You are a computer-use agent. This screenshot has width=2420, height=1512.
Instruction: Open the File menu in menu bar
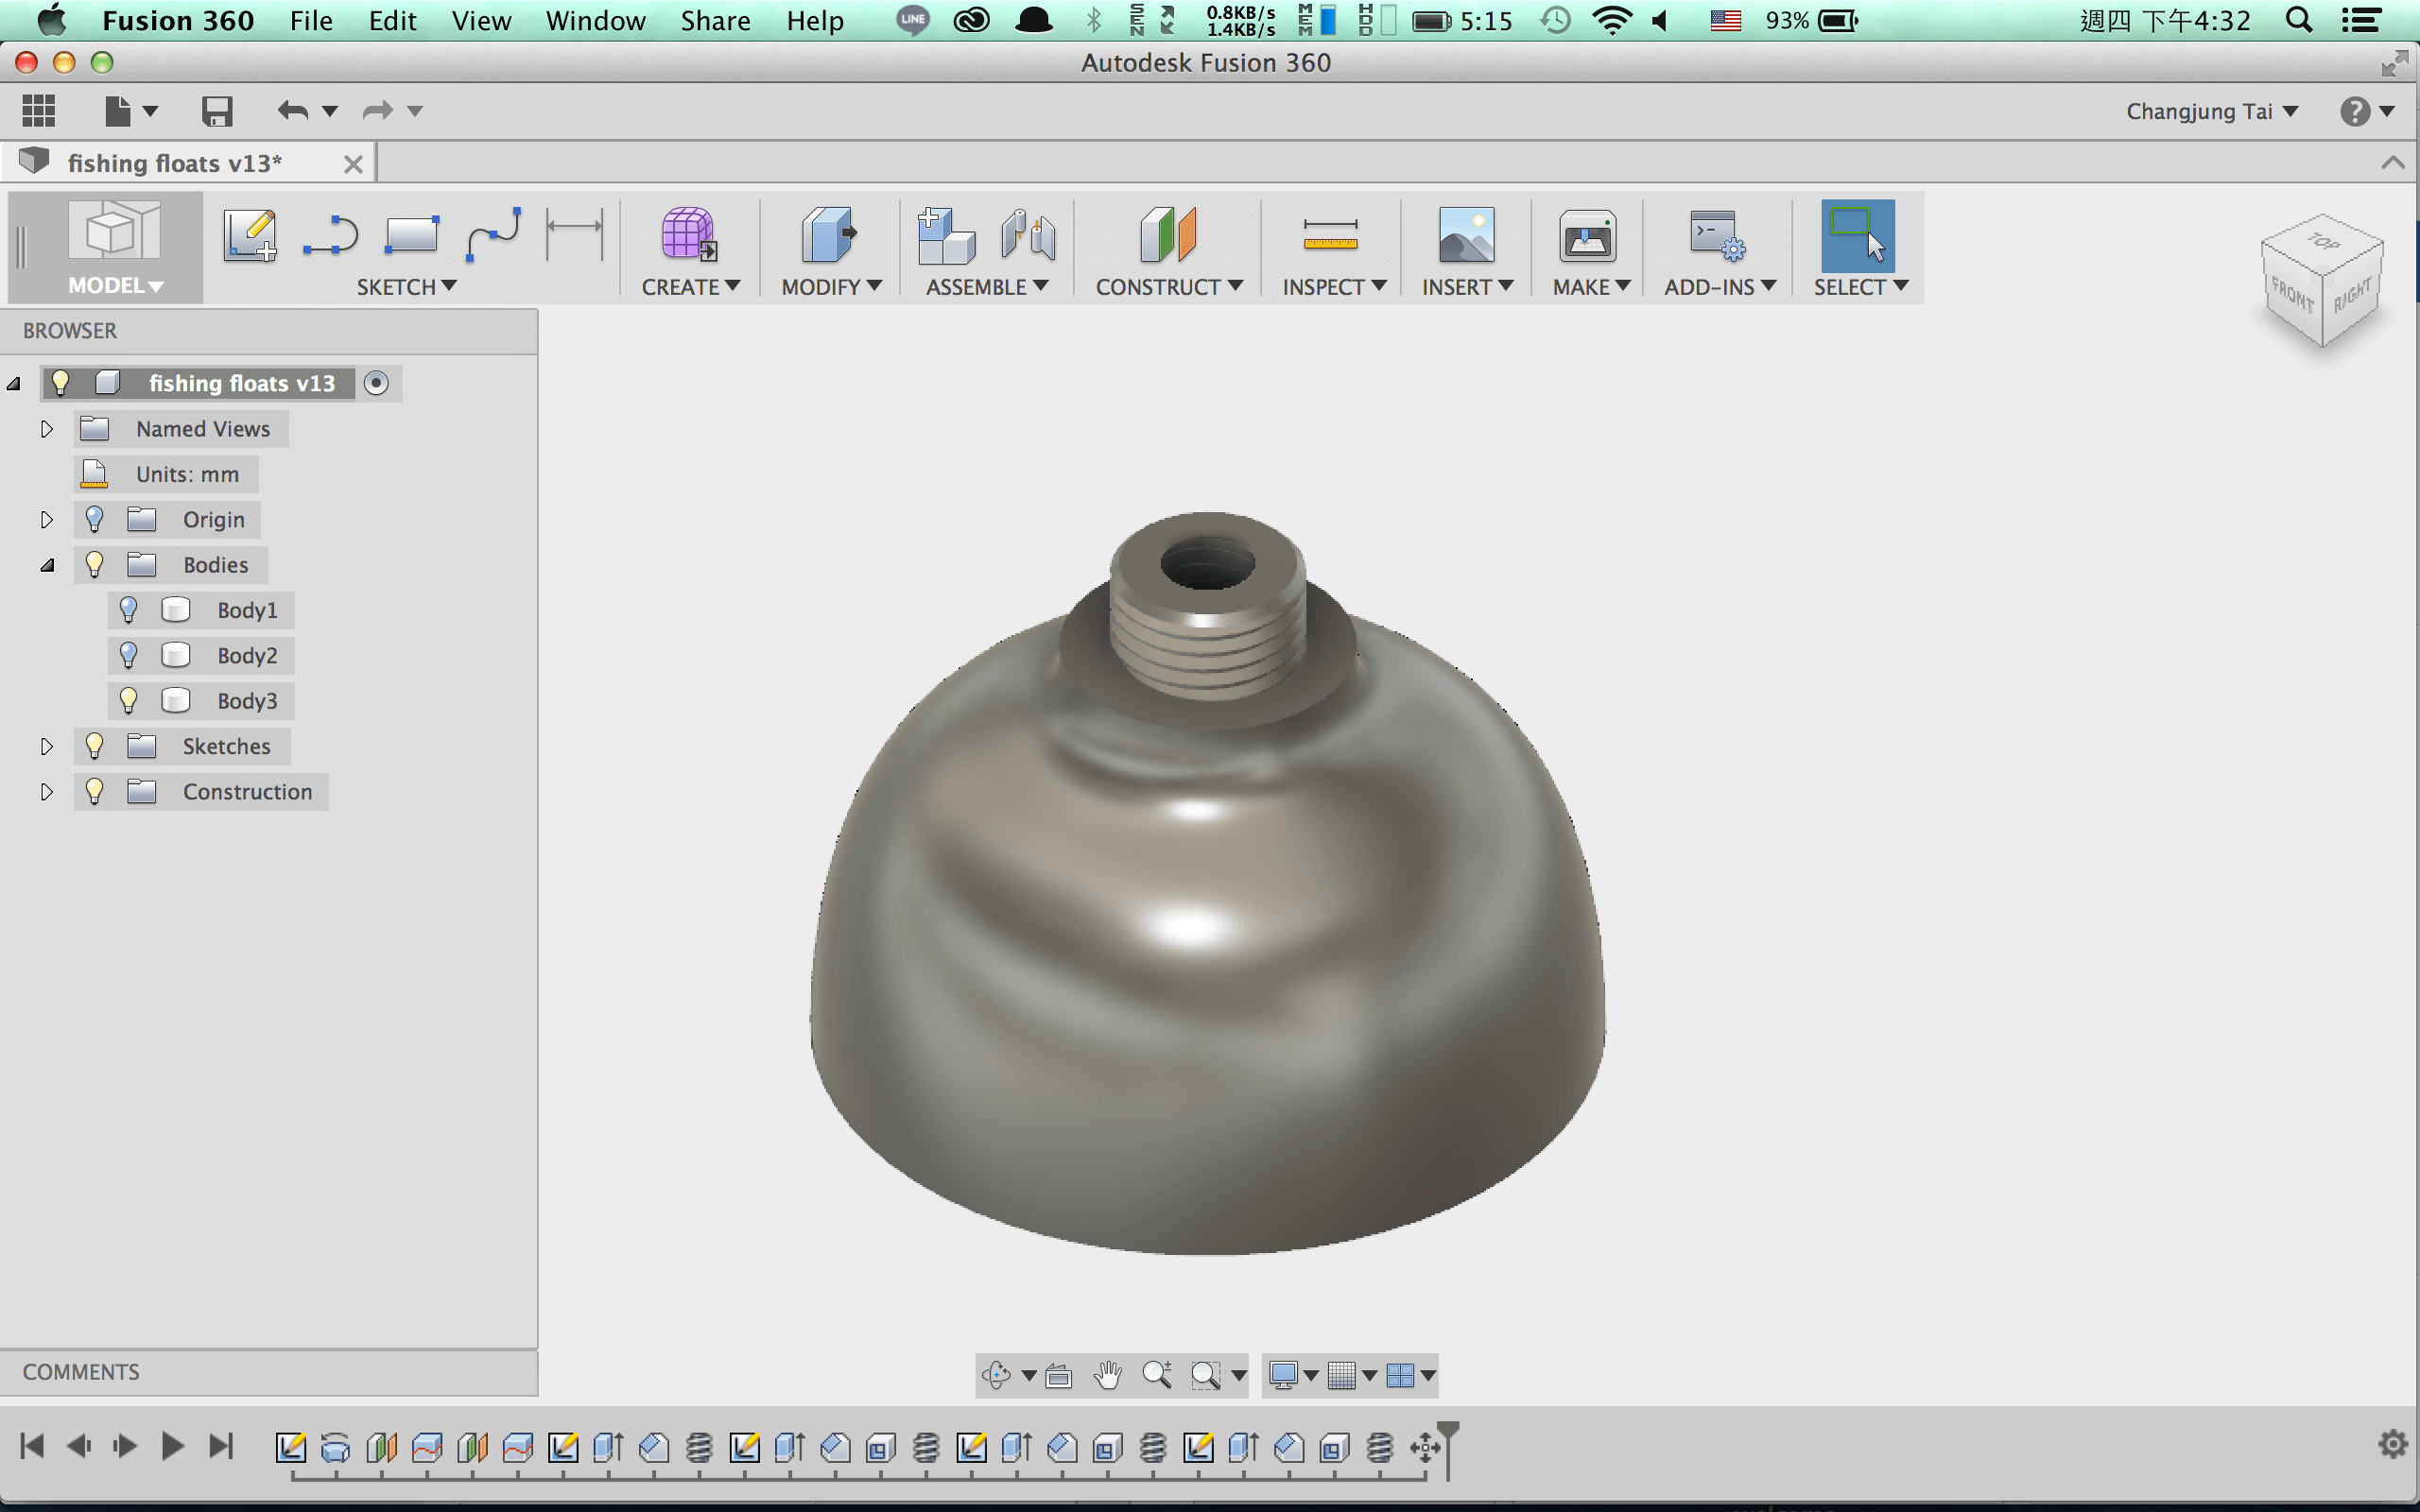pyautogui.click(x=311, y=20)
